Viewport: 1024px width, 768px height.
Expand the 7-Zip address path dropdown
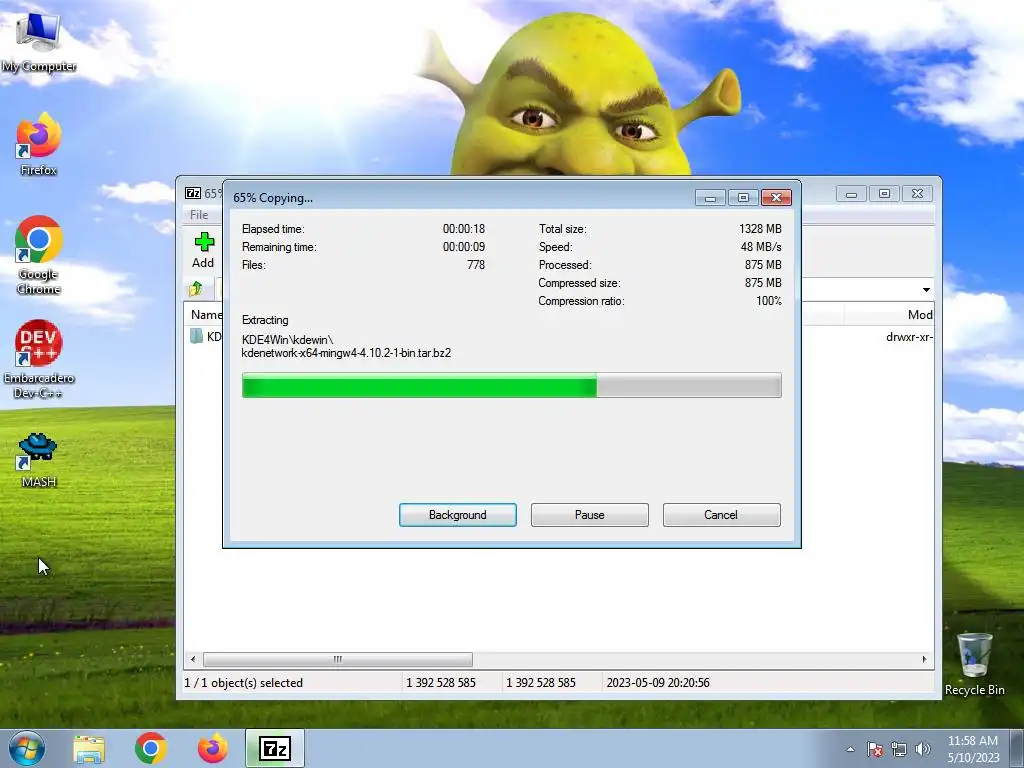tap(926, 289)
